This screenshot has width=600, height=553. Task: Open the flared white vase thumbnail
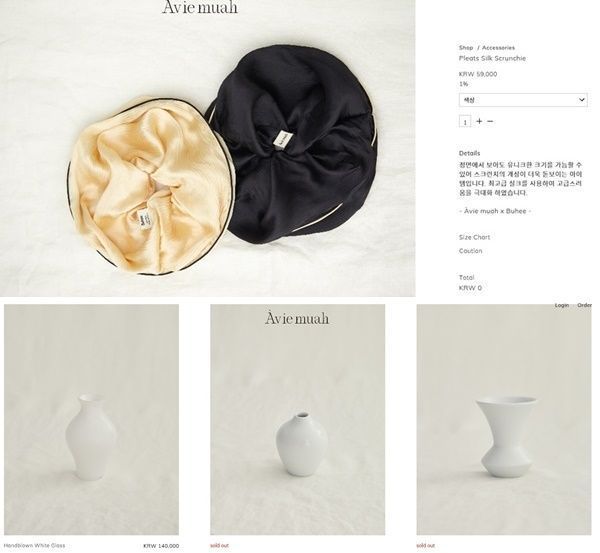pos(504,419)
